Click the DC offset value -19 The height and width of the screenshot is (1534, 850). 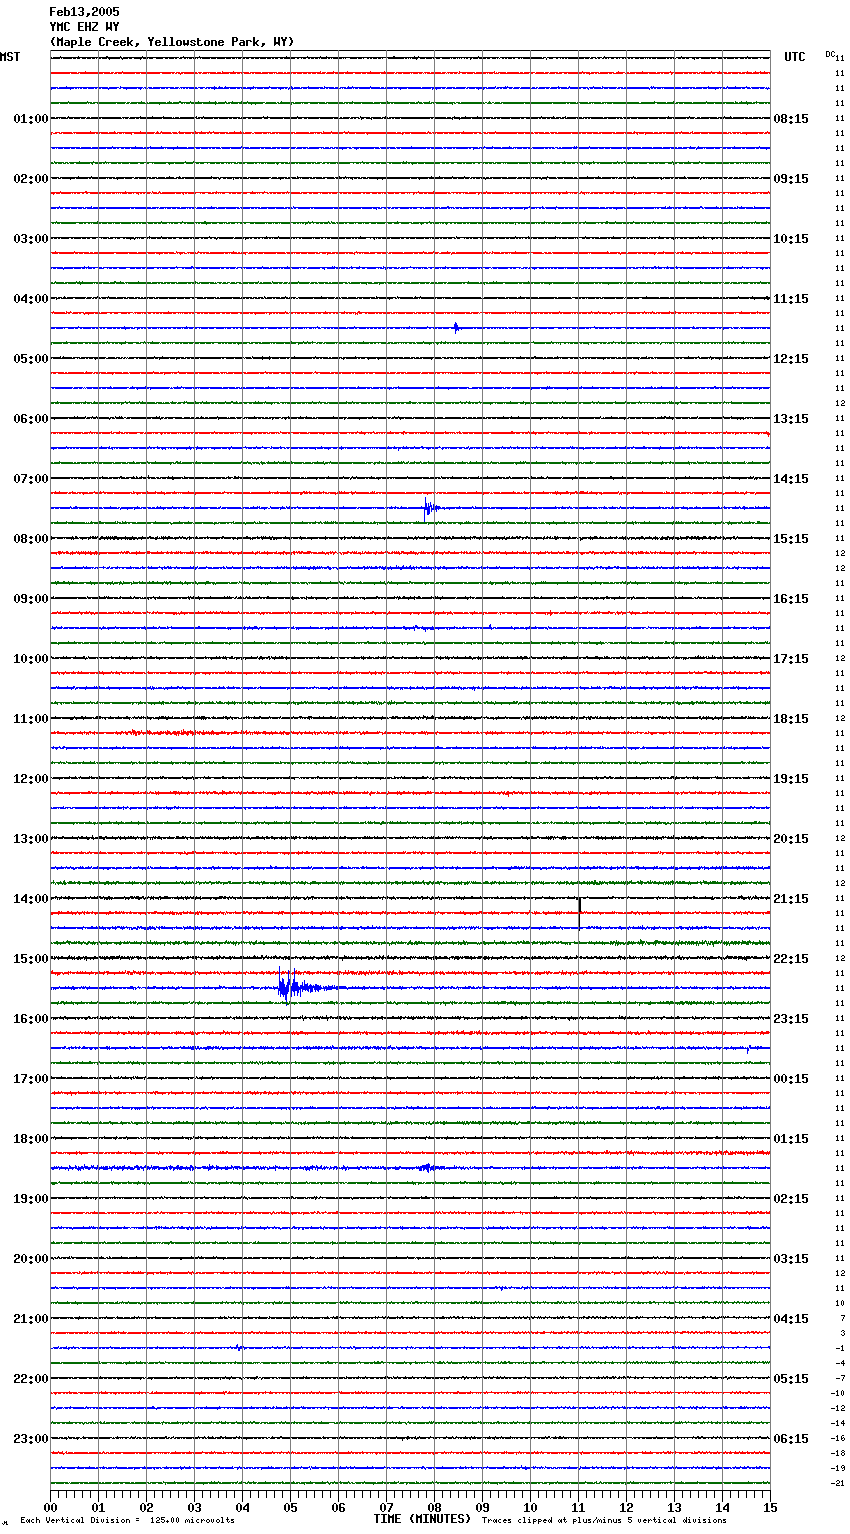click(x=839, y=1468)
